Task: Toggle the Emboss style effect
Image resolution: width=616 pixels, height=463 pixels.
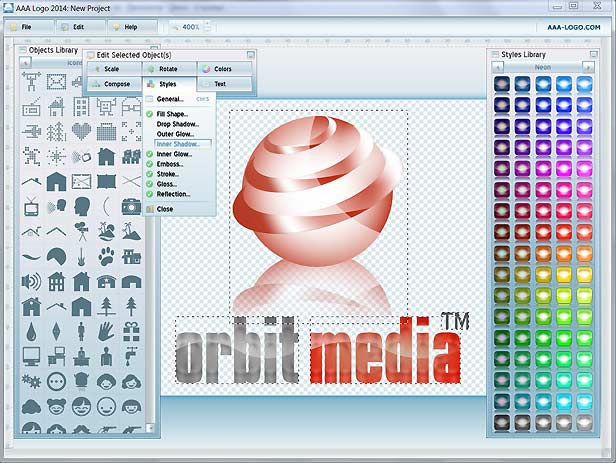Action: coord(170,164)
